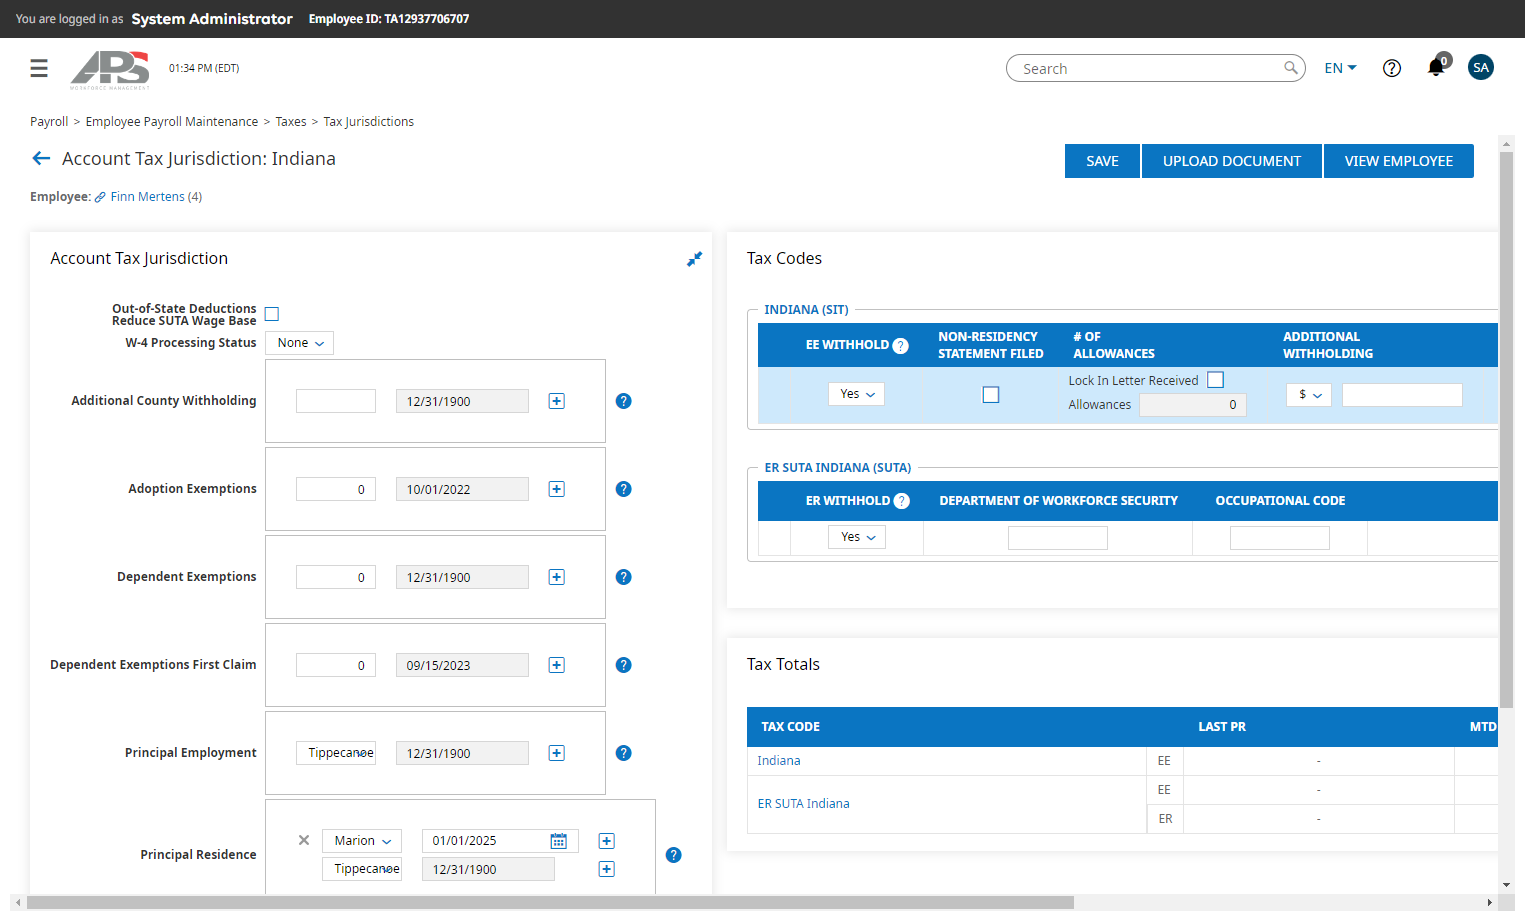The width and height of the screenshot is (1525, 911).
Task: Show EE Withhold help tooltip
Action: click(900, 346)
